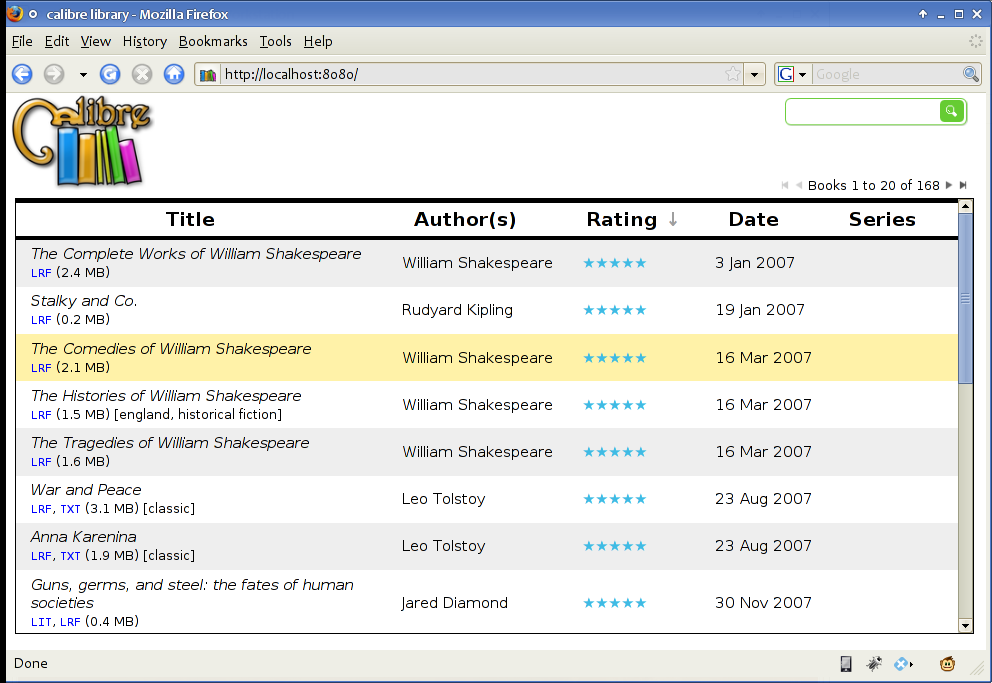Click the green search magnifier button
Screen dimensions: 992x683
click(951, 111)
